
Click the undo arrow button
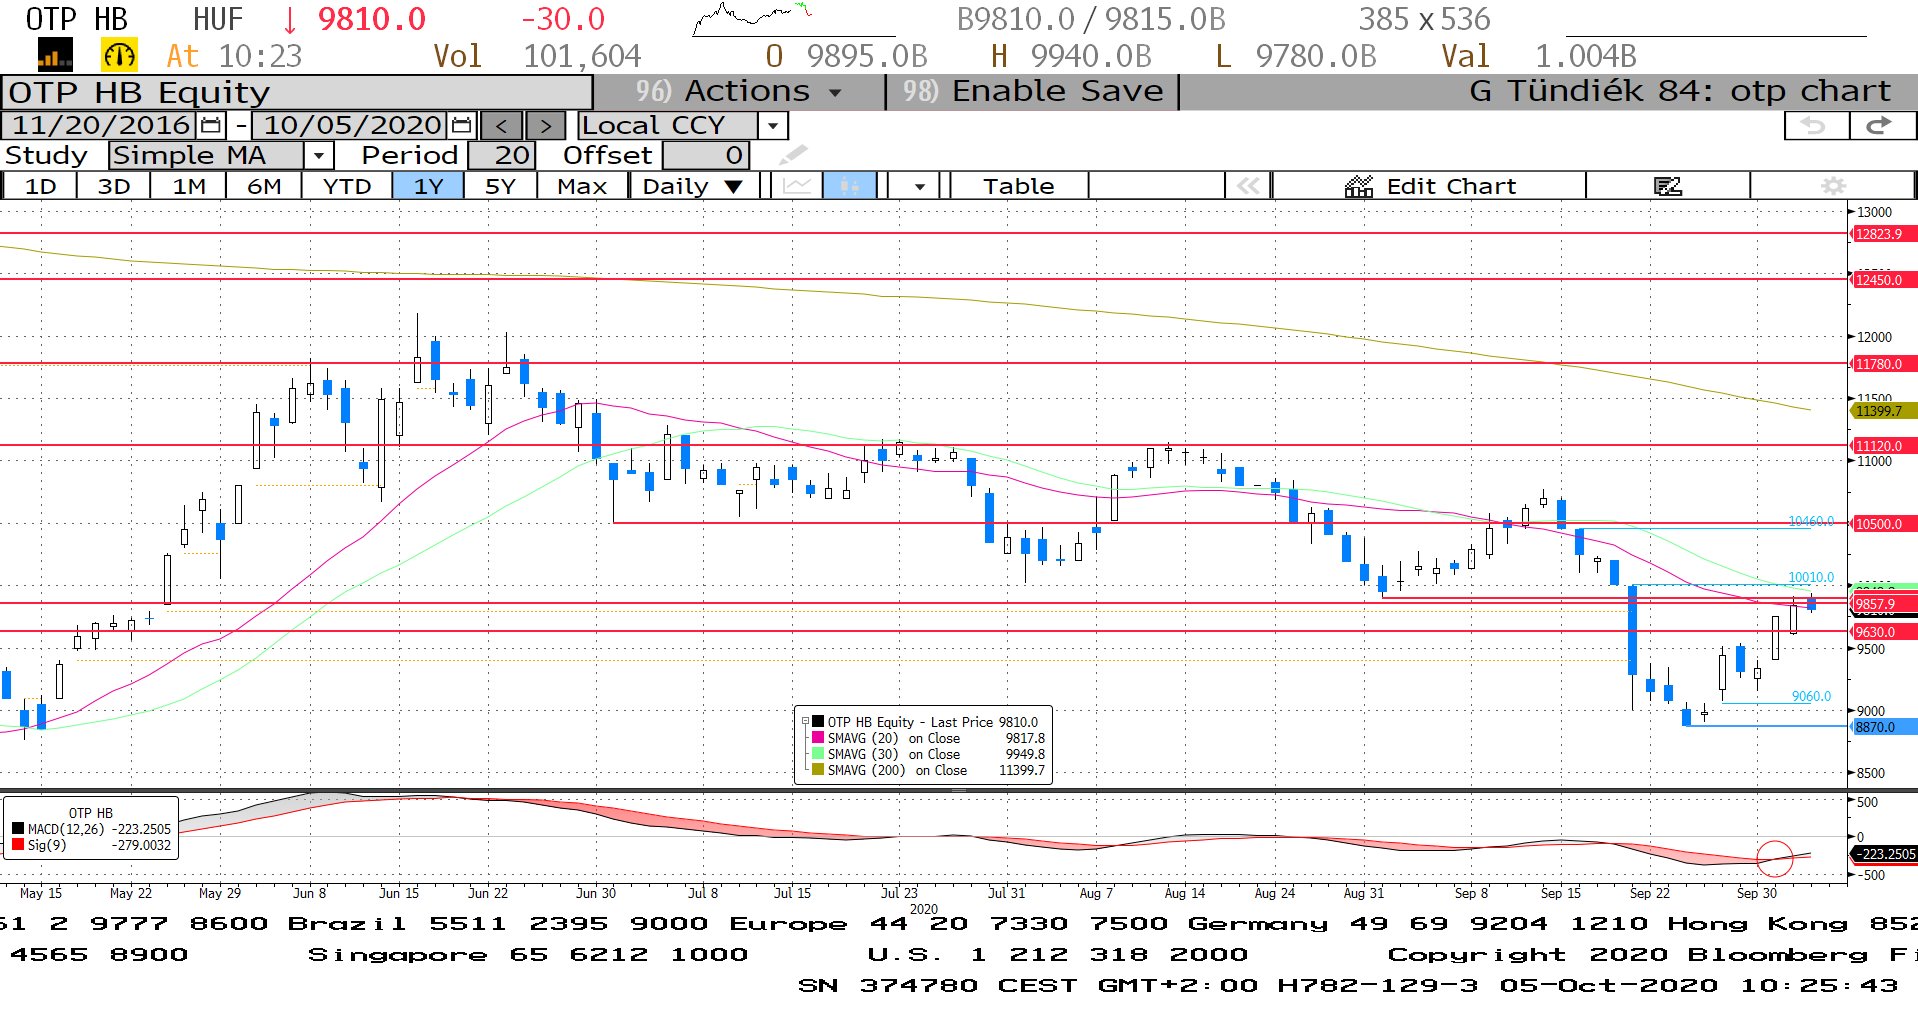pos(1816,125)
